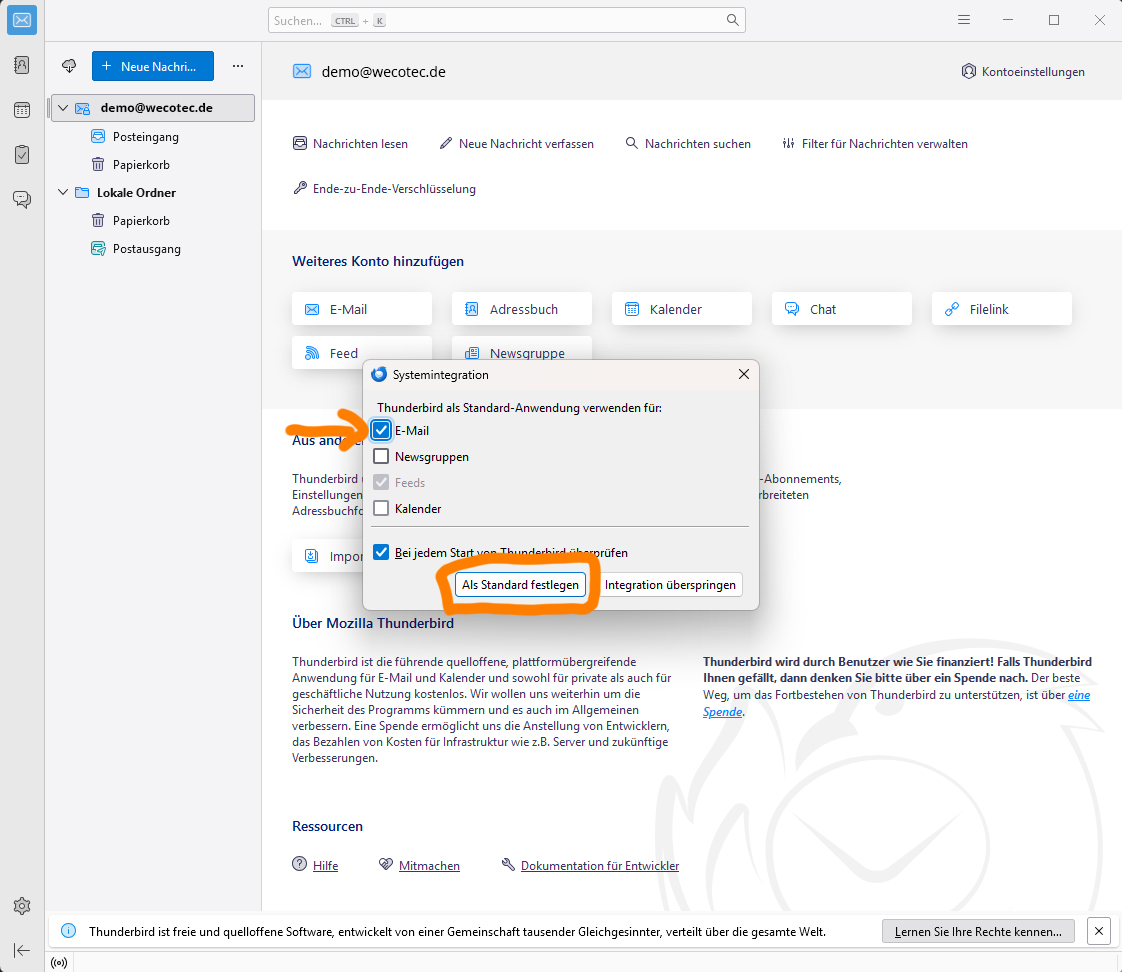This screenshot has width=1122, height=972.
Task: Click the Neue Nachricht button
Action: [152, 66]
